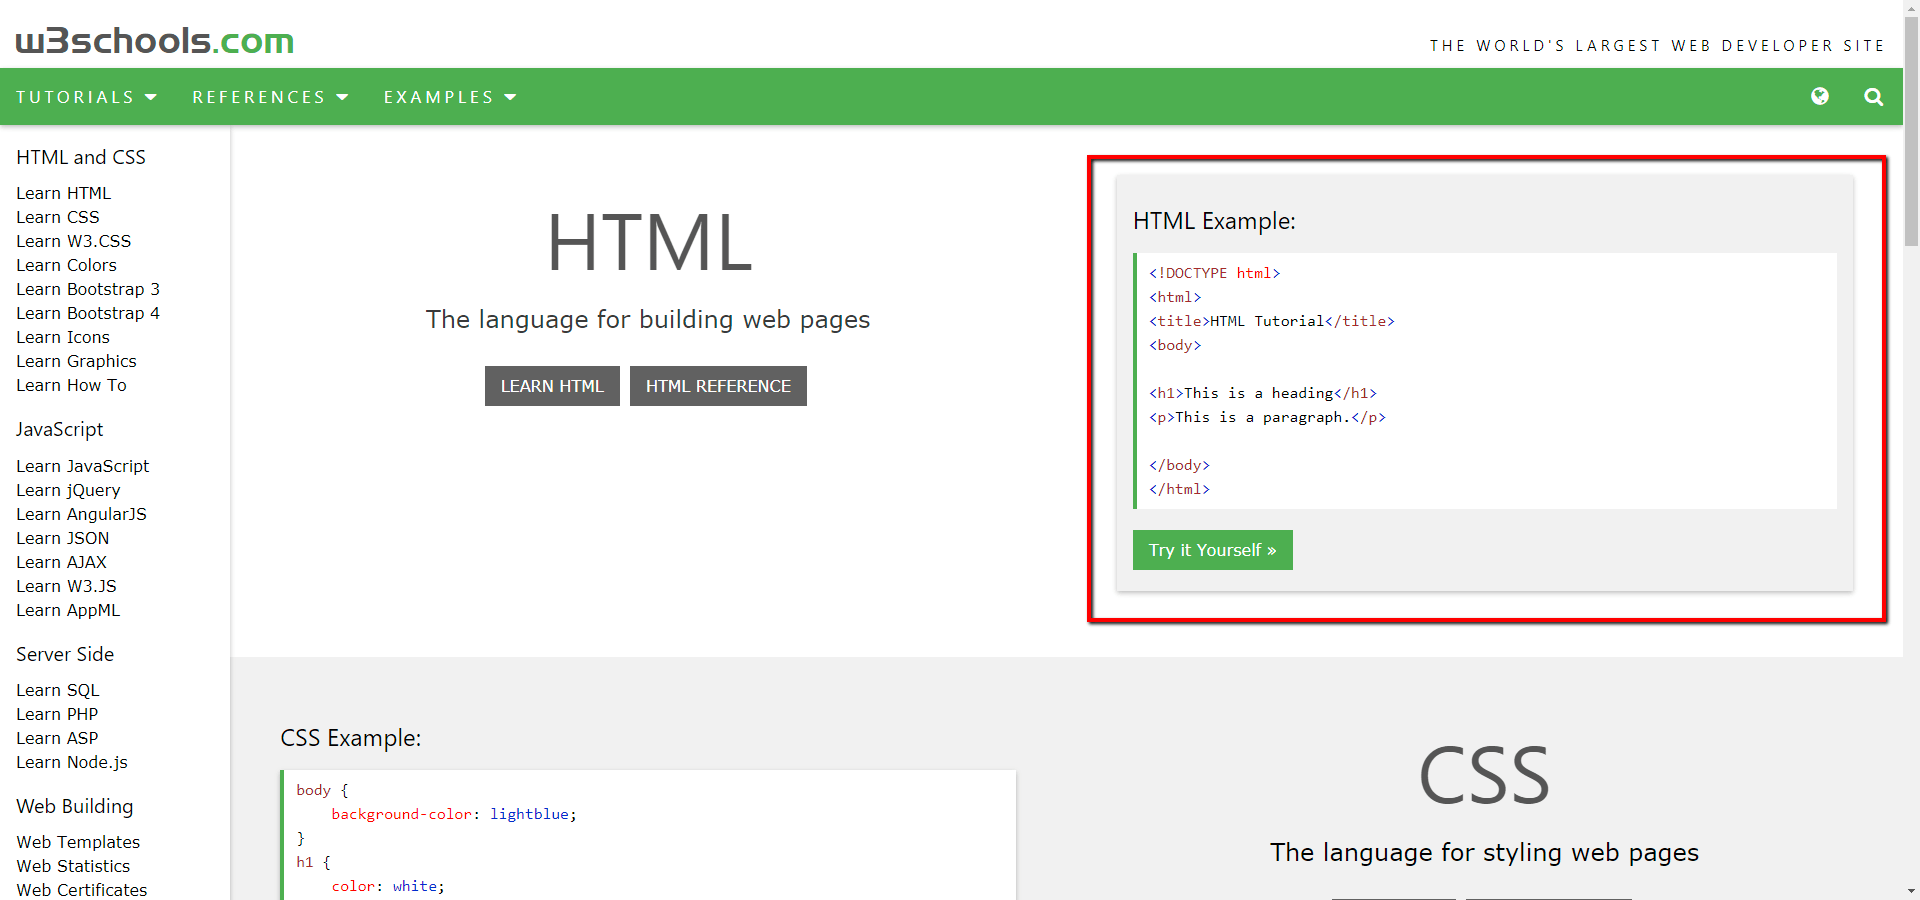Click the HTML Reference button
The width and height of the screenshot is (1920, 900).
pos(718,386)
